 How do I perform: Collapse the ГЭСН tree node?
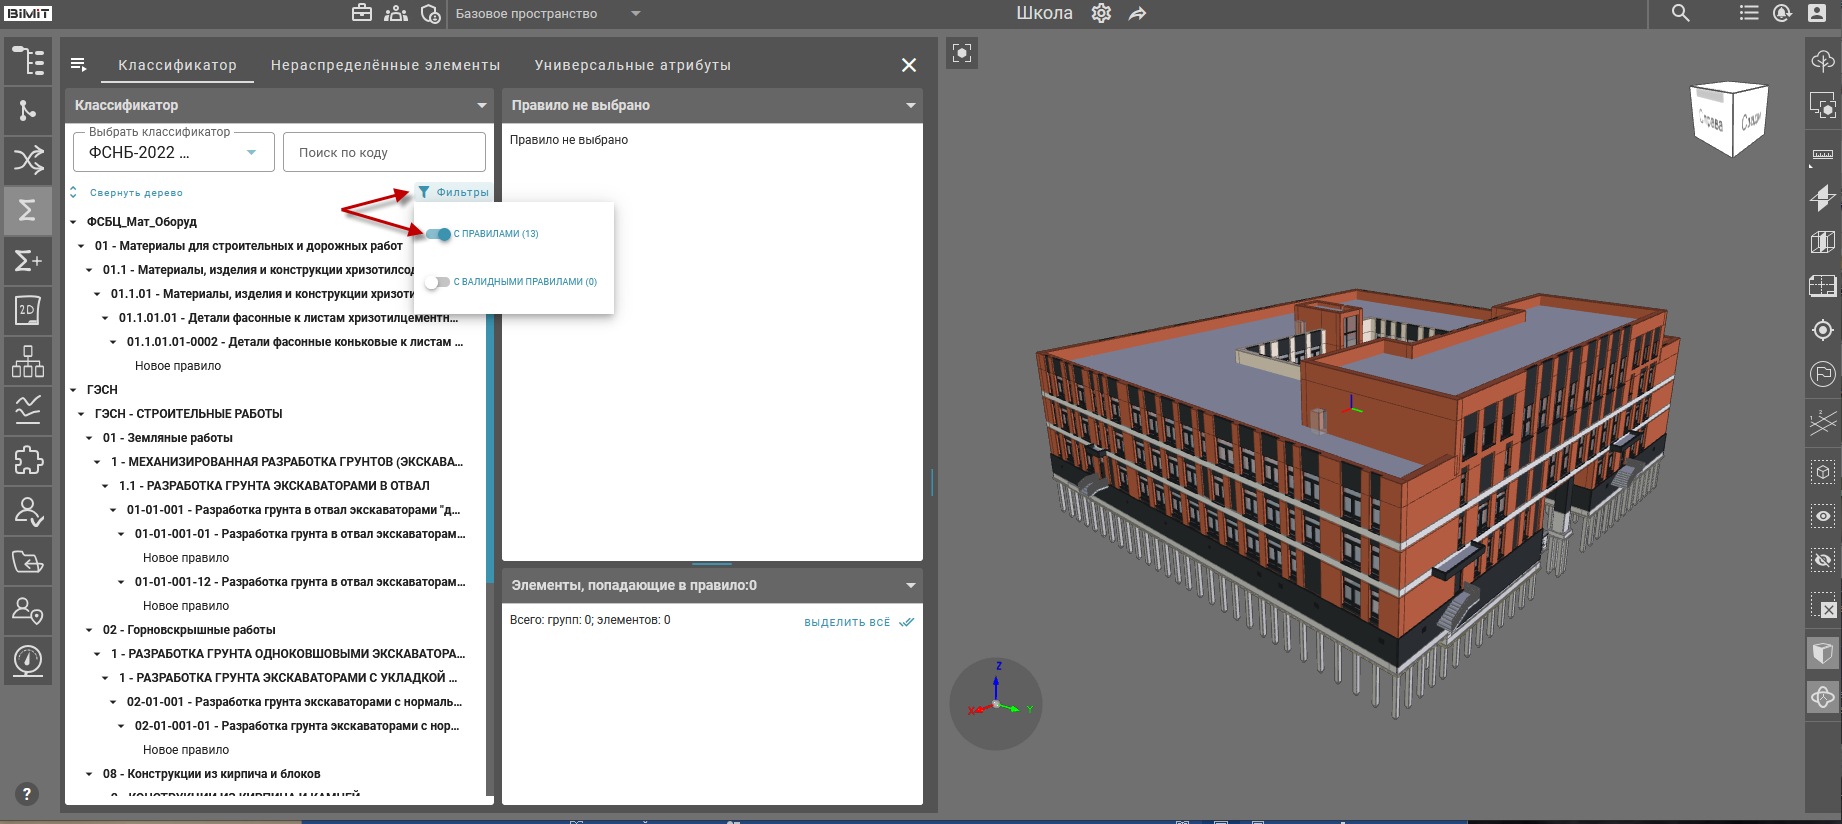[74, 390]
